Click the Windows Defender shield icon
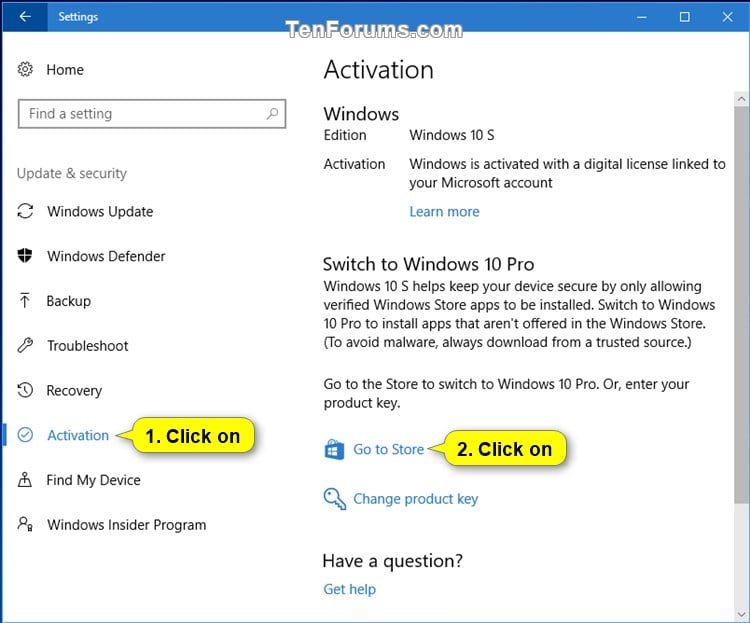750x623 pixels. [x=25, y=256]
